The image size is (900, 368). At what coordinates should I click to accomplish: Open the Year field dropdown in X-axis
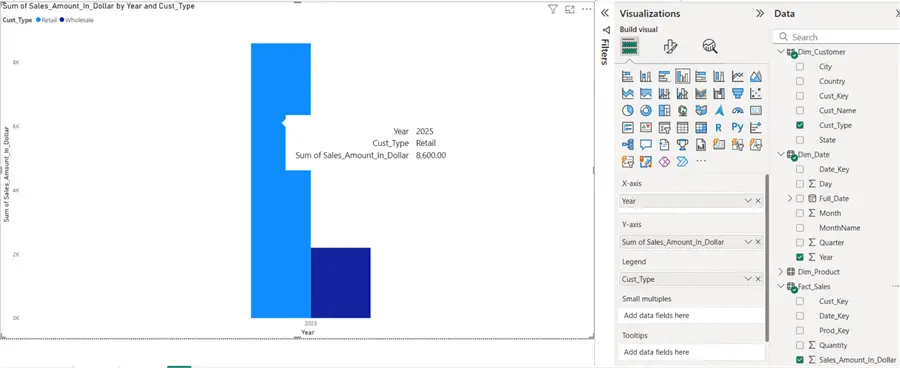pyautogui.click(x=748, y=201)
